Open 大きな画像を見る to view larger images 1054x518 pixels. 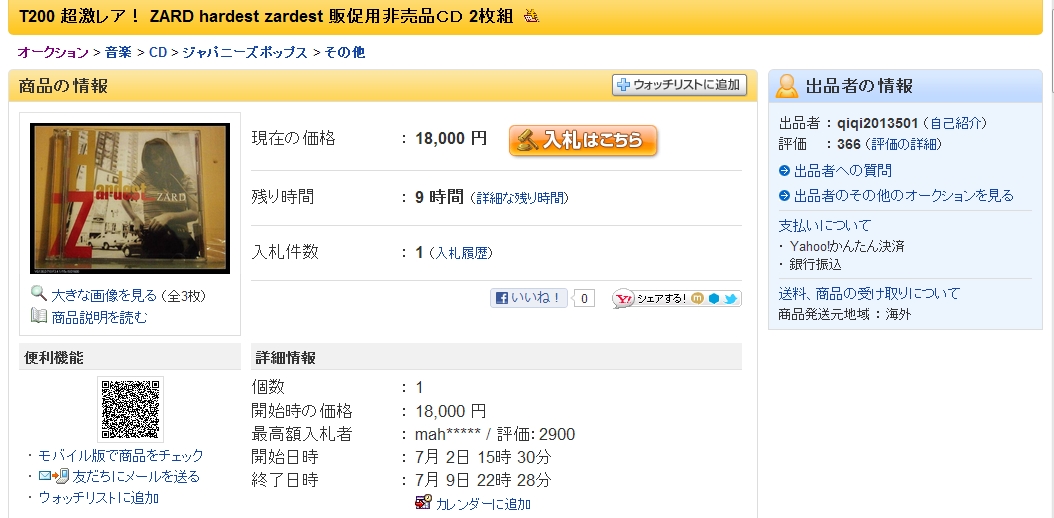click(x=104, y=295)
